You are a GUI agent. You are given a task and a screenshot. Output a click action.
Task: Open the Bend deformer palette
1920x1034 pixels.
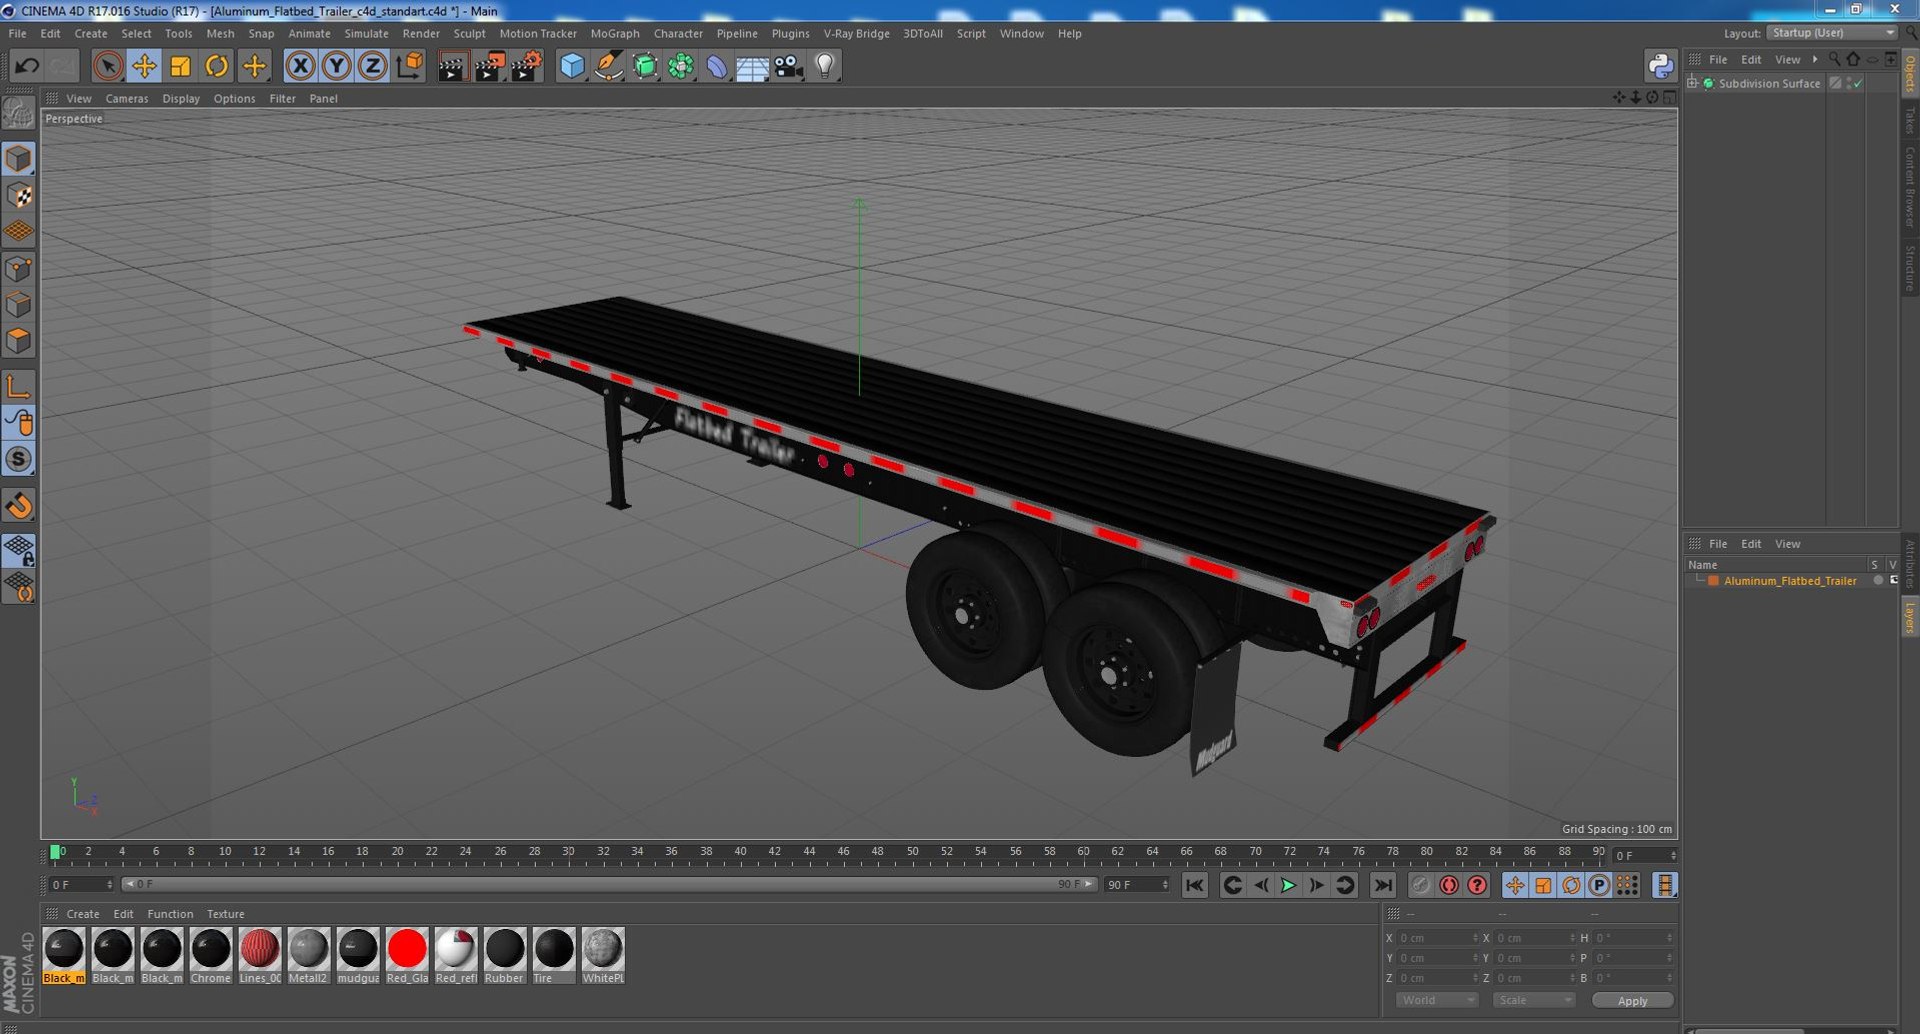pyautogui.click(x=717, y=66)
